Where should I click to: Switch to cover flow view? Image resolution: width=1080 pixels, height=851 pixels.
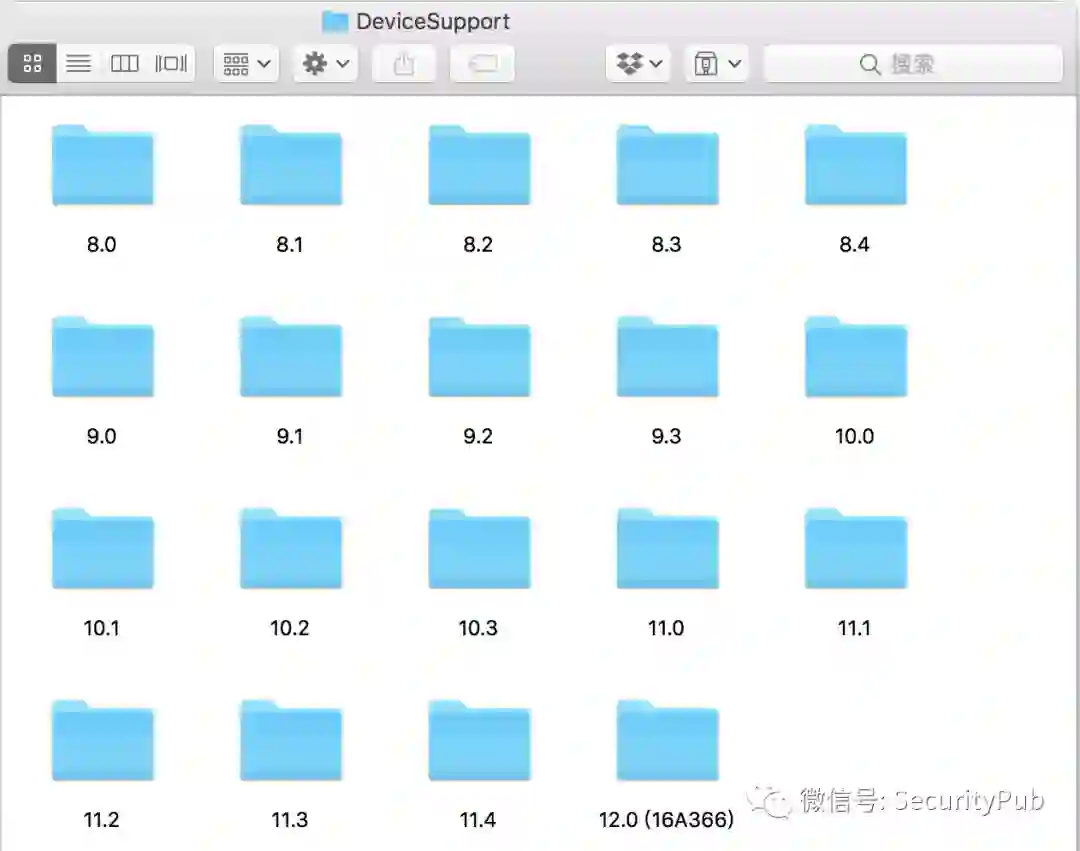(171, 64)
